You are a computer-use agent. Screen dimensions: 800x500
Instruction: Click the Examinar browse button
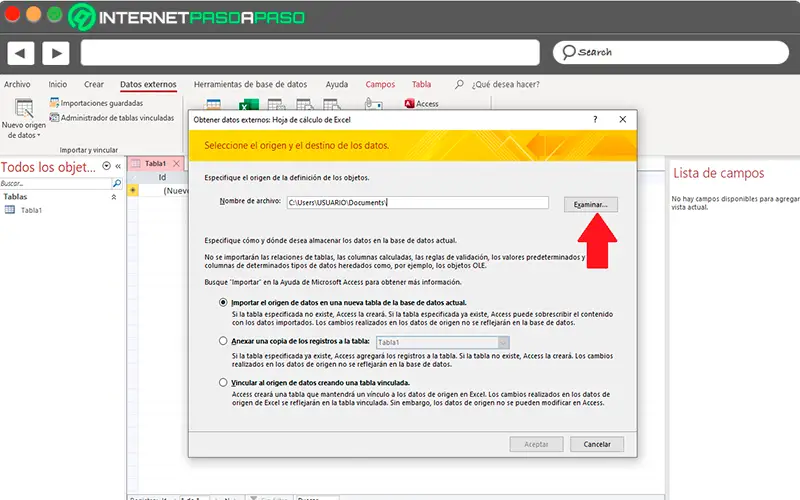click(x=590, y=205)
